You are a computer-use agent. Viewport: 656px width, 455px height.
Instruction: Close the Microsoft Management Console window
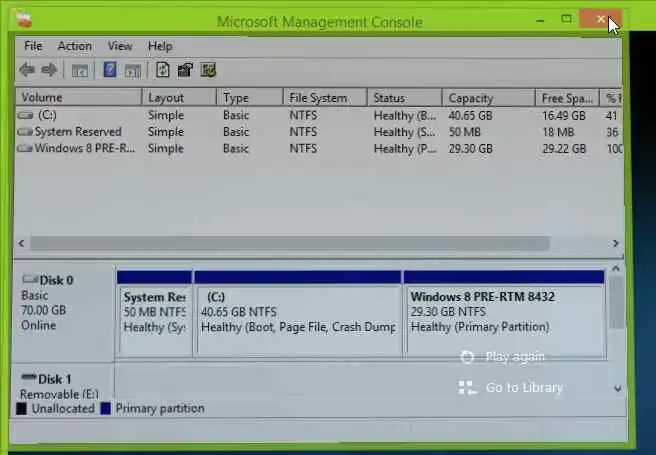click(x=601, y=19)
